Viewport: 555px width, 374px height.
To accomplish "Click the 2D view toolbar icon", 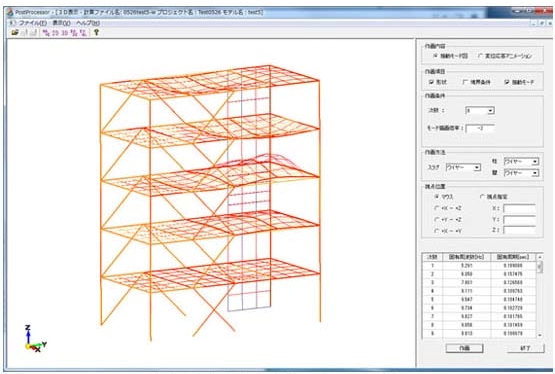I will click(x=56, y=33).
